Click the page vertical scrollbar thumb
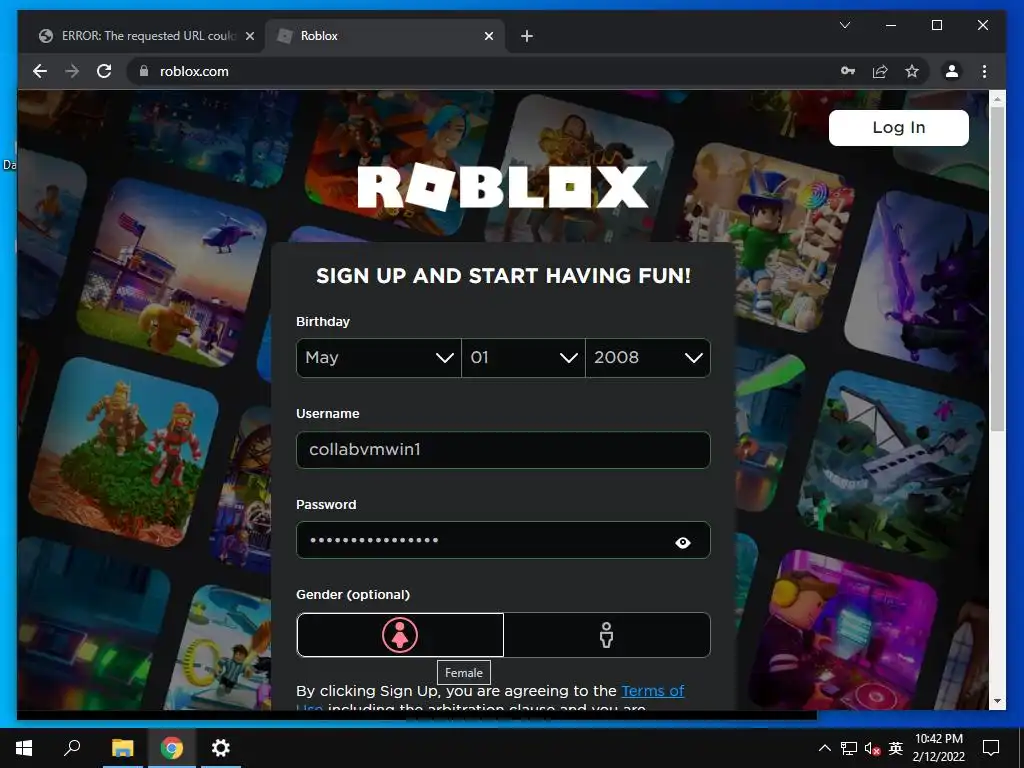 pos(997,268)
